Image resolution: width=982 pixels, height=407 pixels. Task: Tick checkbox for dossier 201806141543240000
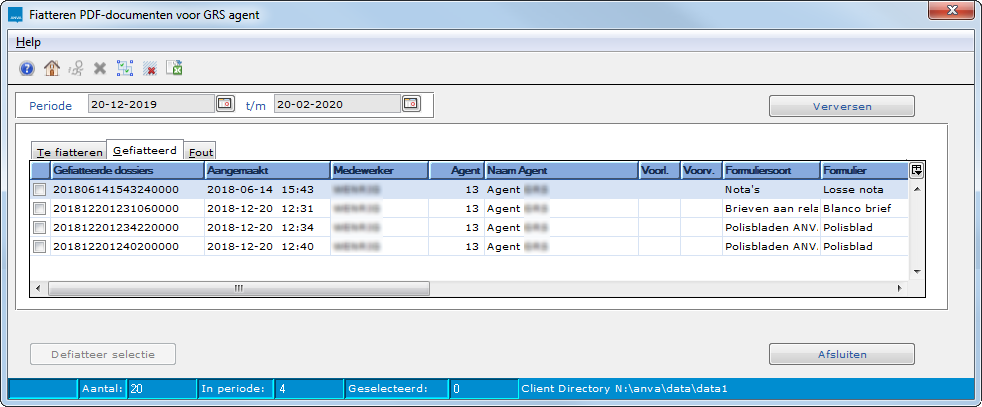click(x=40, y=189)
